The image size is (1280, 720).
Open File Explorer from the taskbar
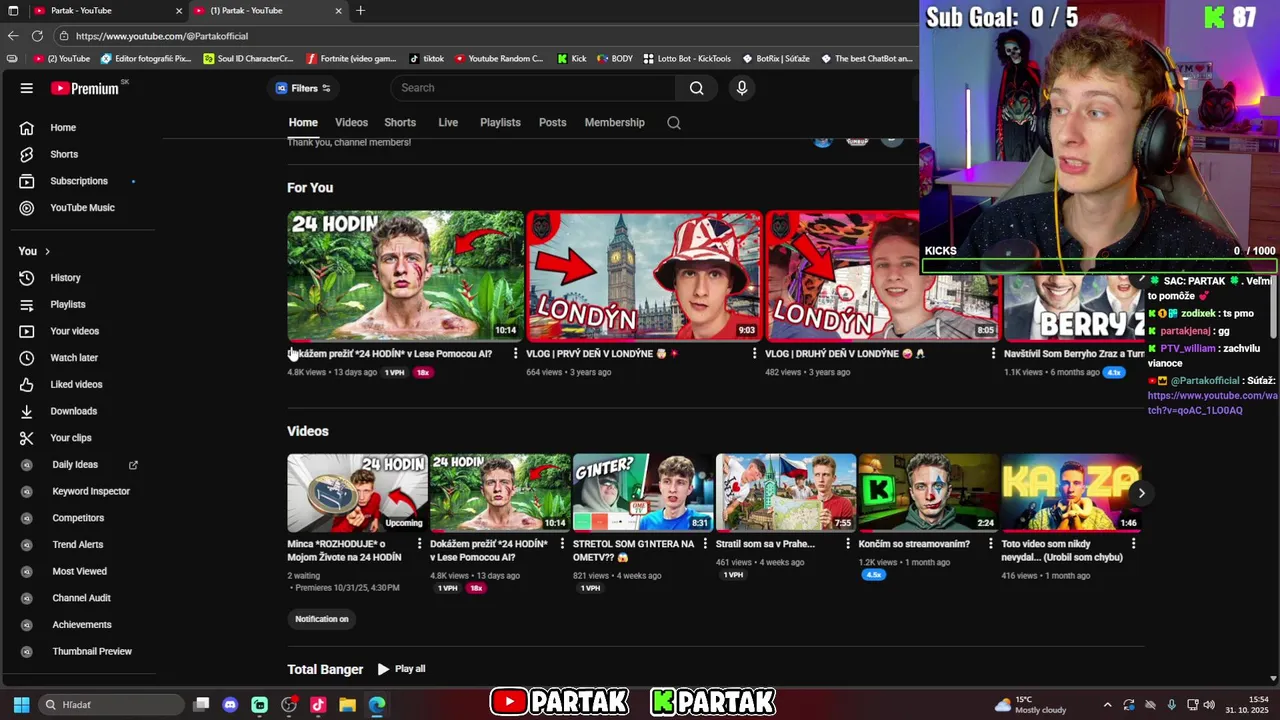point(347,705)
